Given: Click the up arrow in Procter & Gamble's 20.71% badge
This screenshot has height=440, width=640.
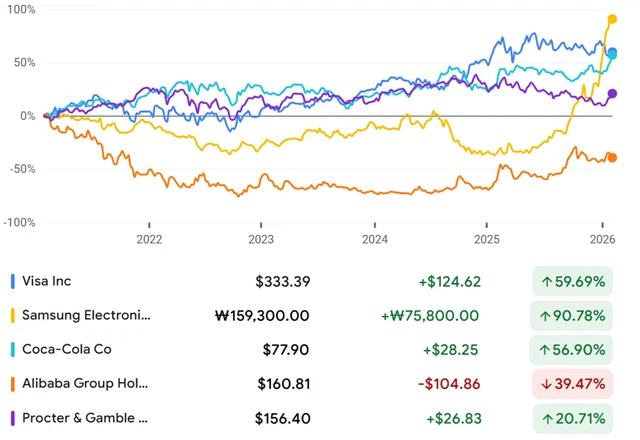Looking at the screenshot, I should 546,418.
